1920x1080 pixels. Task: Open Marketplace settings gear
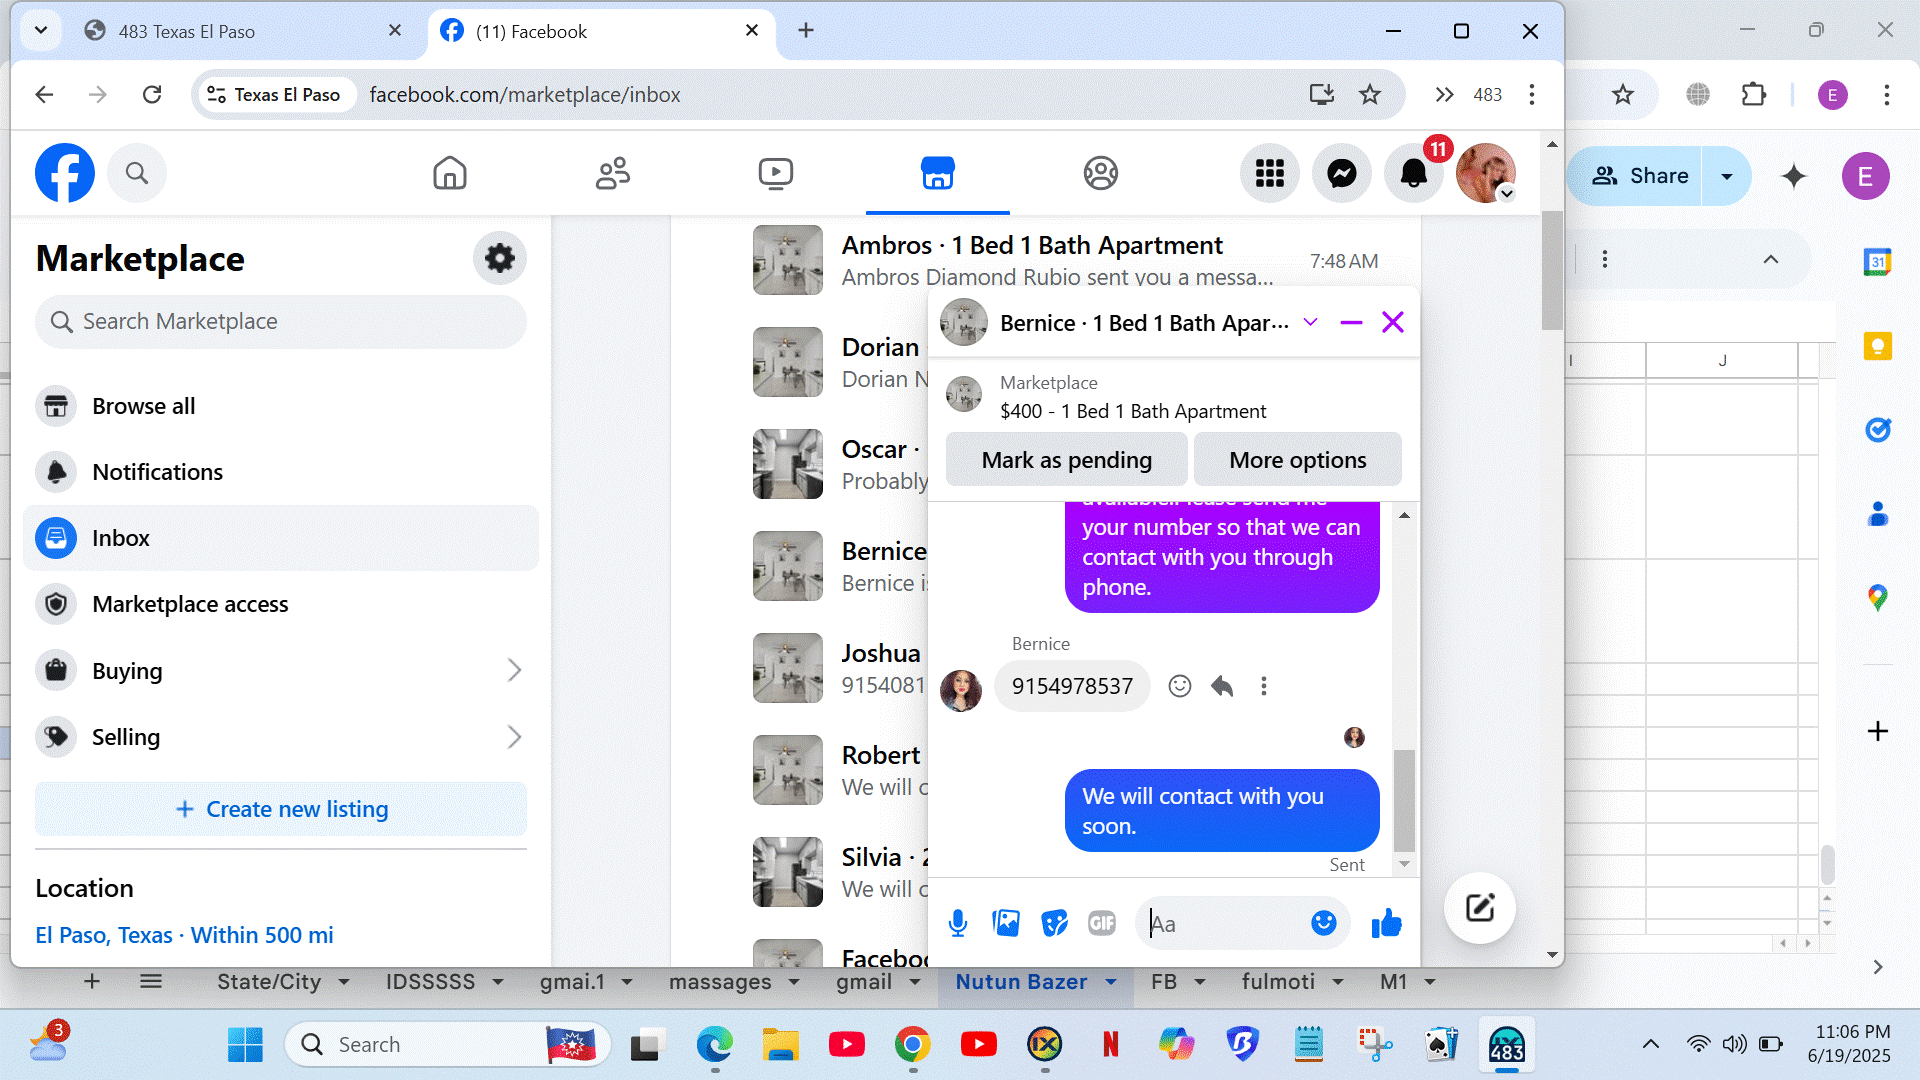[x=499, y=259]
